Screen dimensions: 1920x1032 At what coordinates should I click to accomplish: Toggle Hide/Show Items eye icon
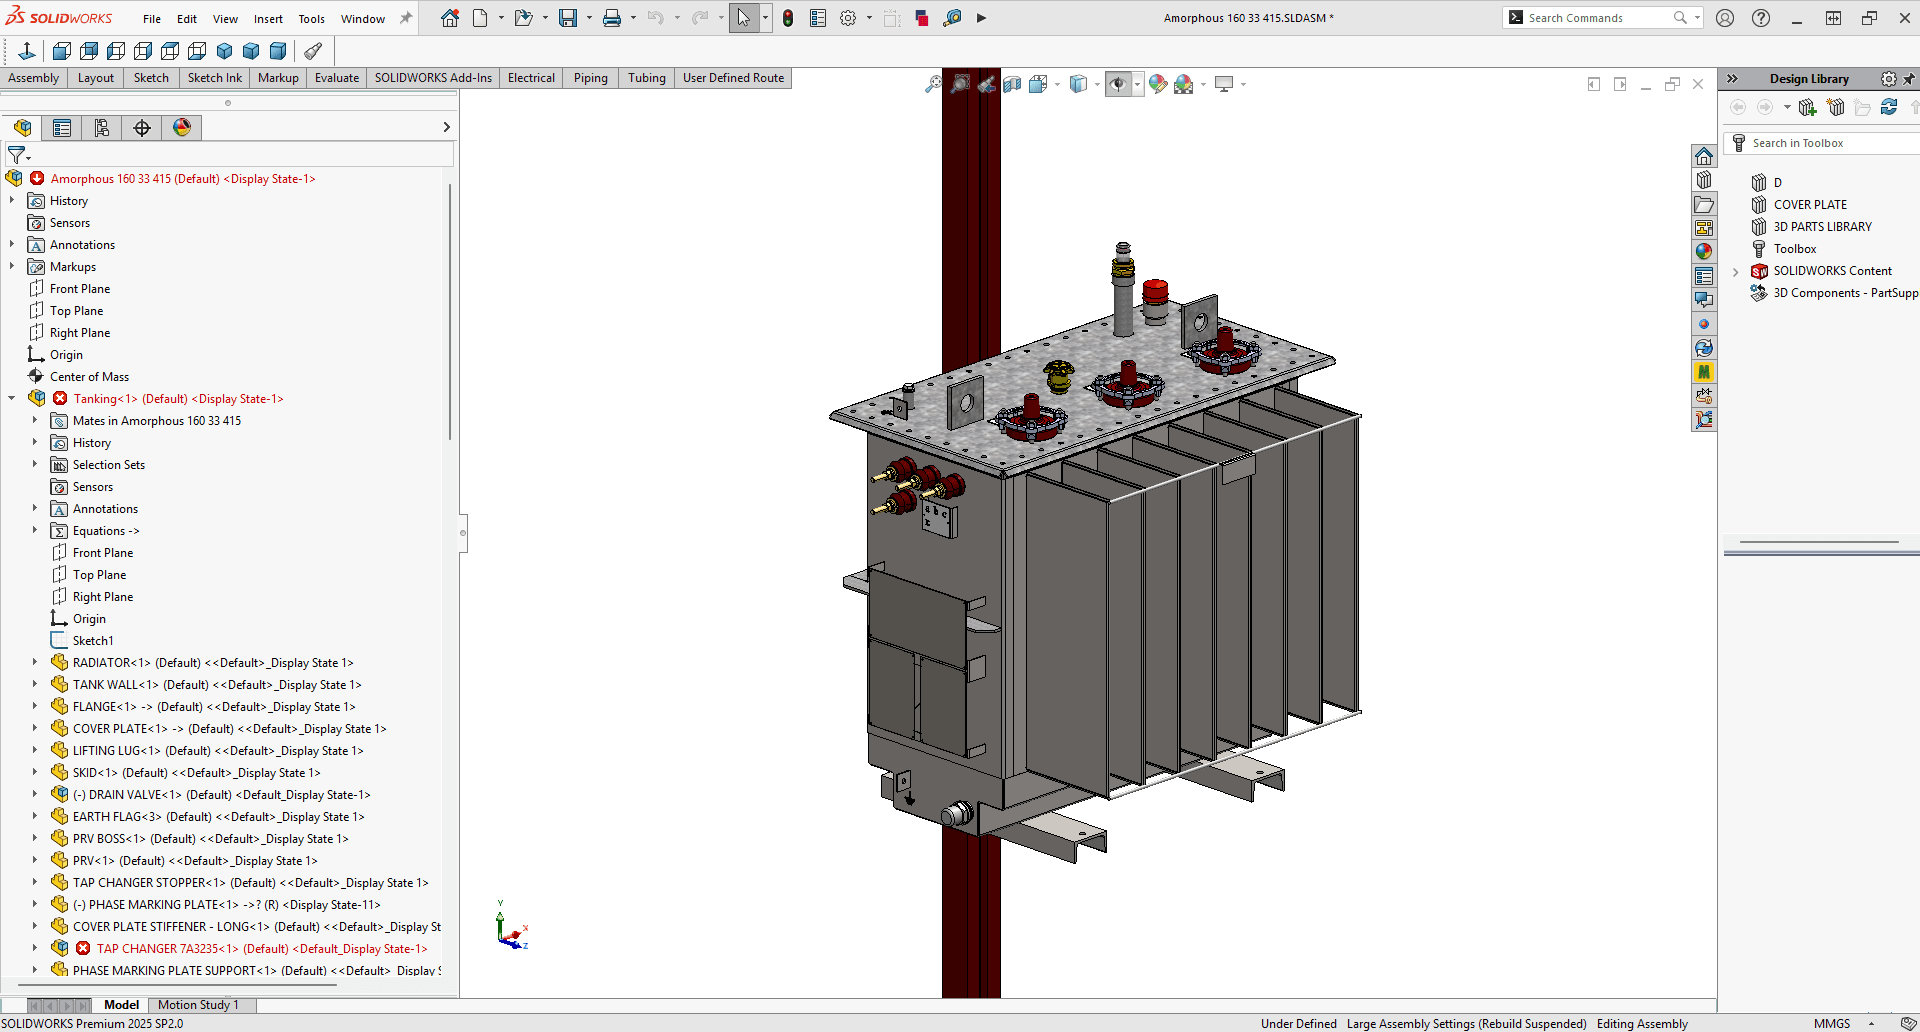point(1118,84)
